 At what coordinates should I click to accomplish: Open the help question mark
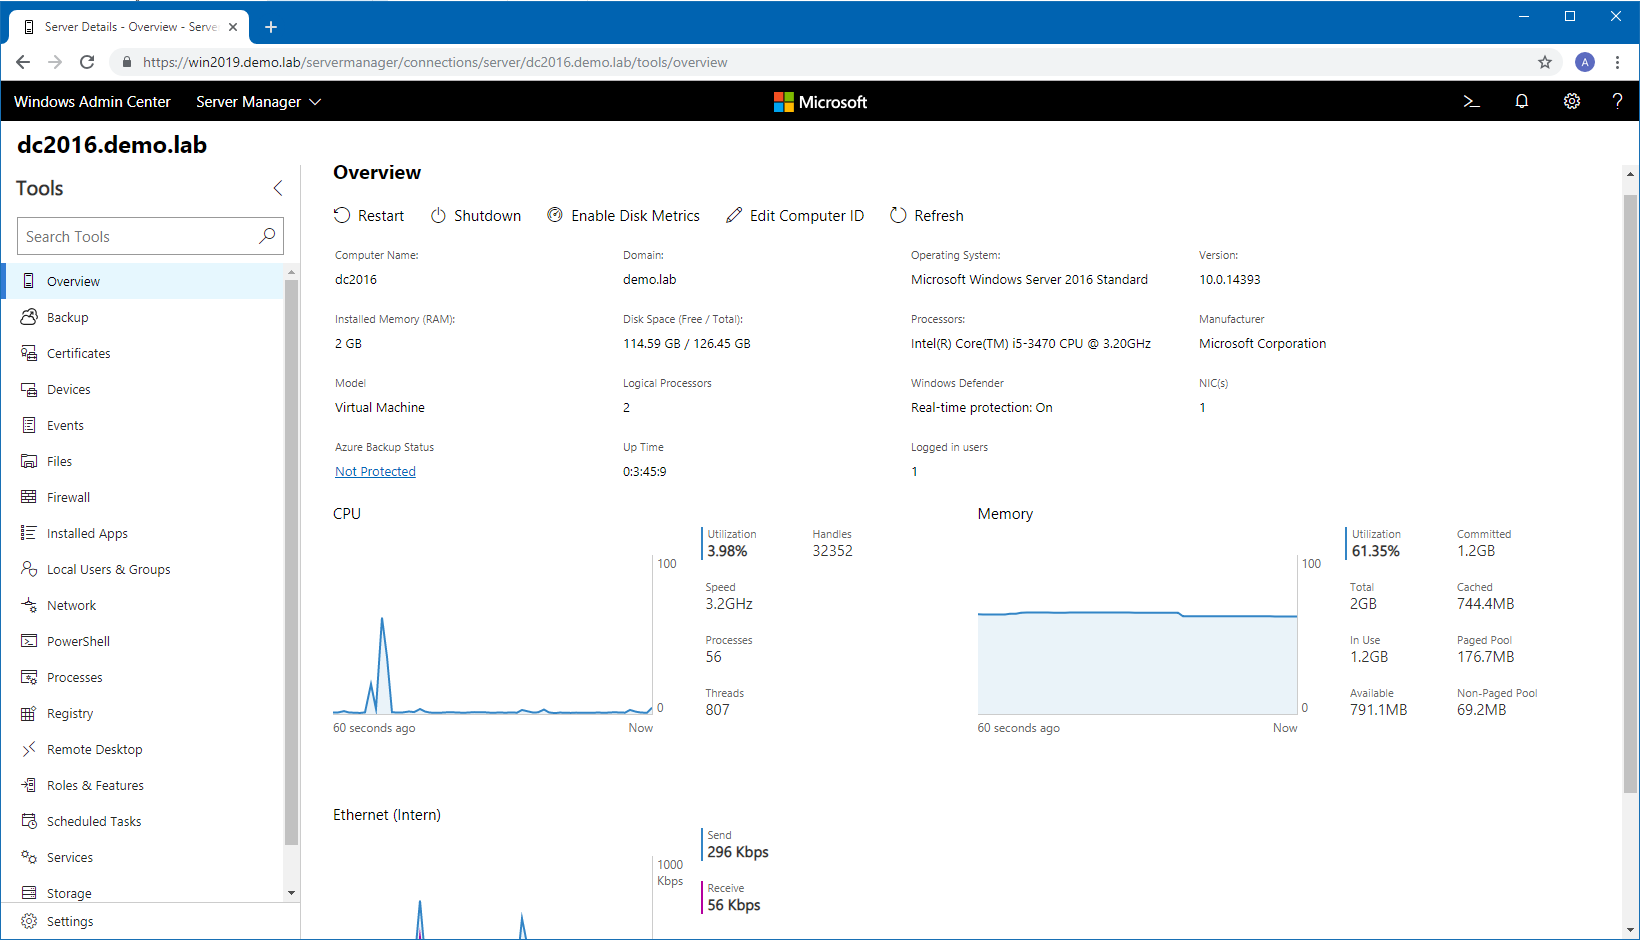point(1617,101)
